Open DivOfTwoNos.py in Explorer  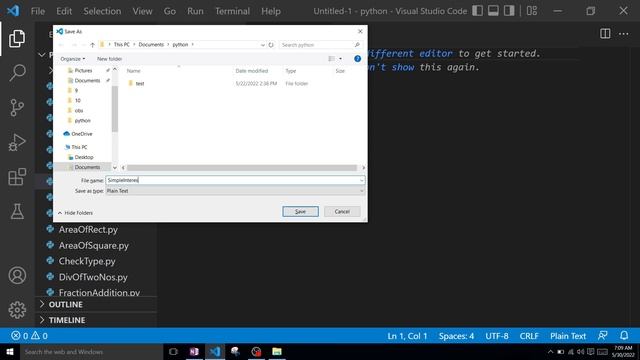[x=93, y=277]
